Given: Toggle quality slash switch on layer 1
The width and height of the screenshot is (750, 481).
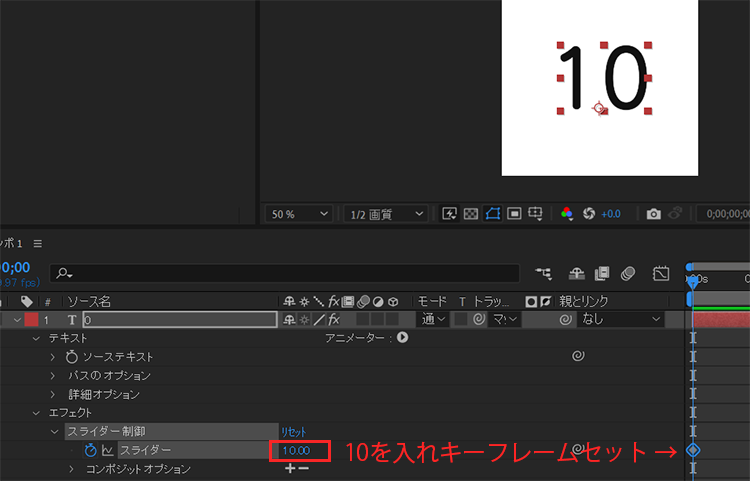Looking at the screenshot, I should (319, 319).
